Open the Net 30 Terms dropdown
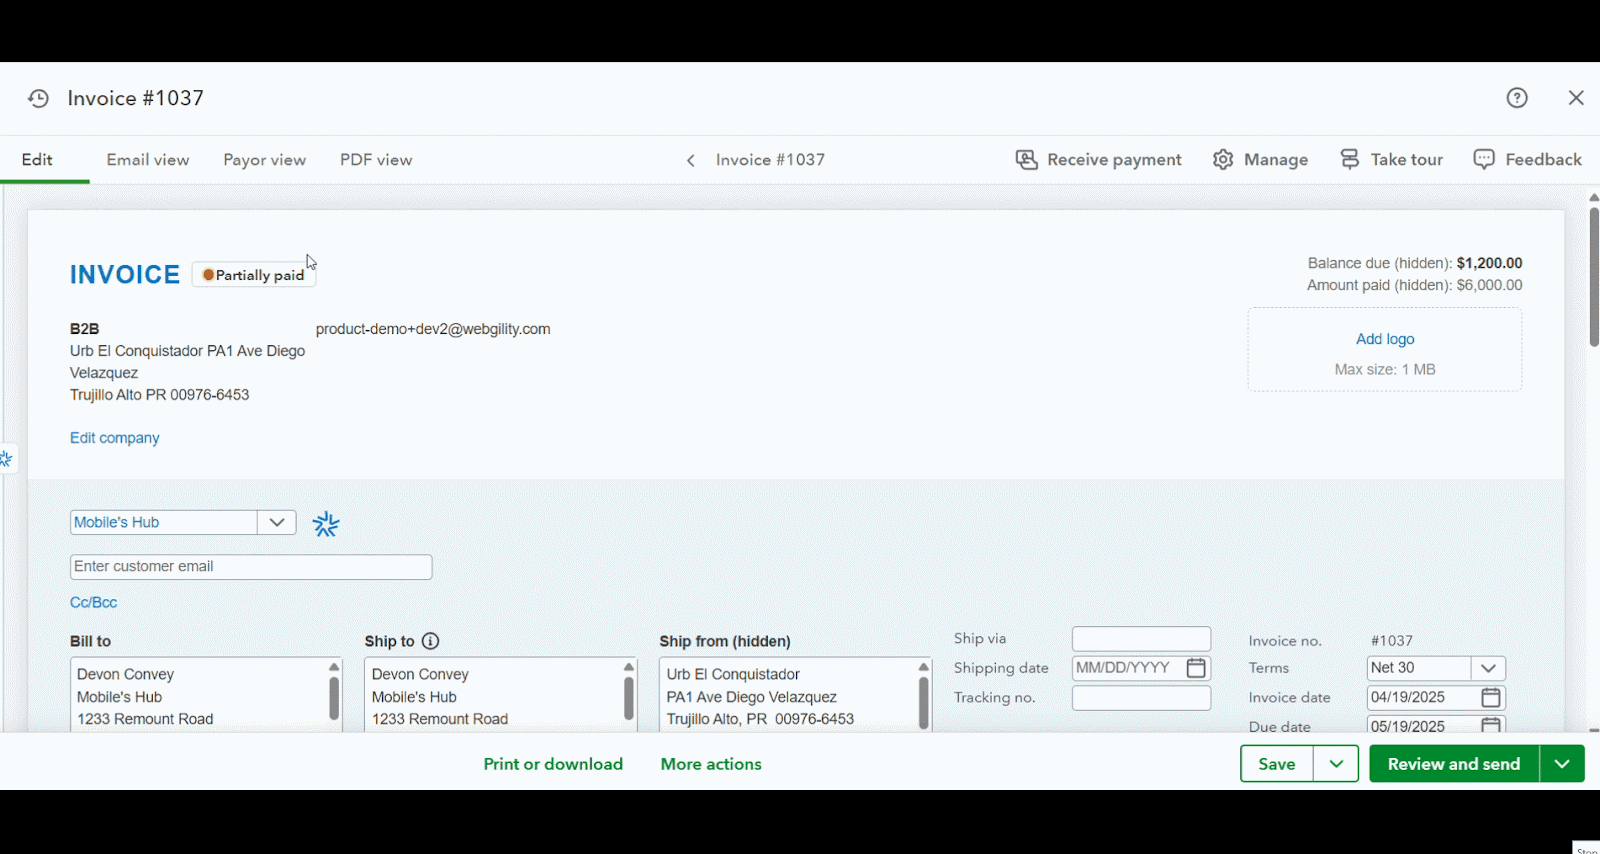1600x854 pixels. [x=1488, y=668]
